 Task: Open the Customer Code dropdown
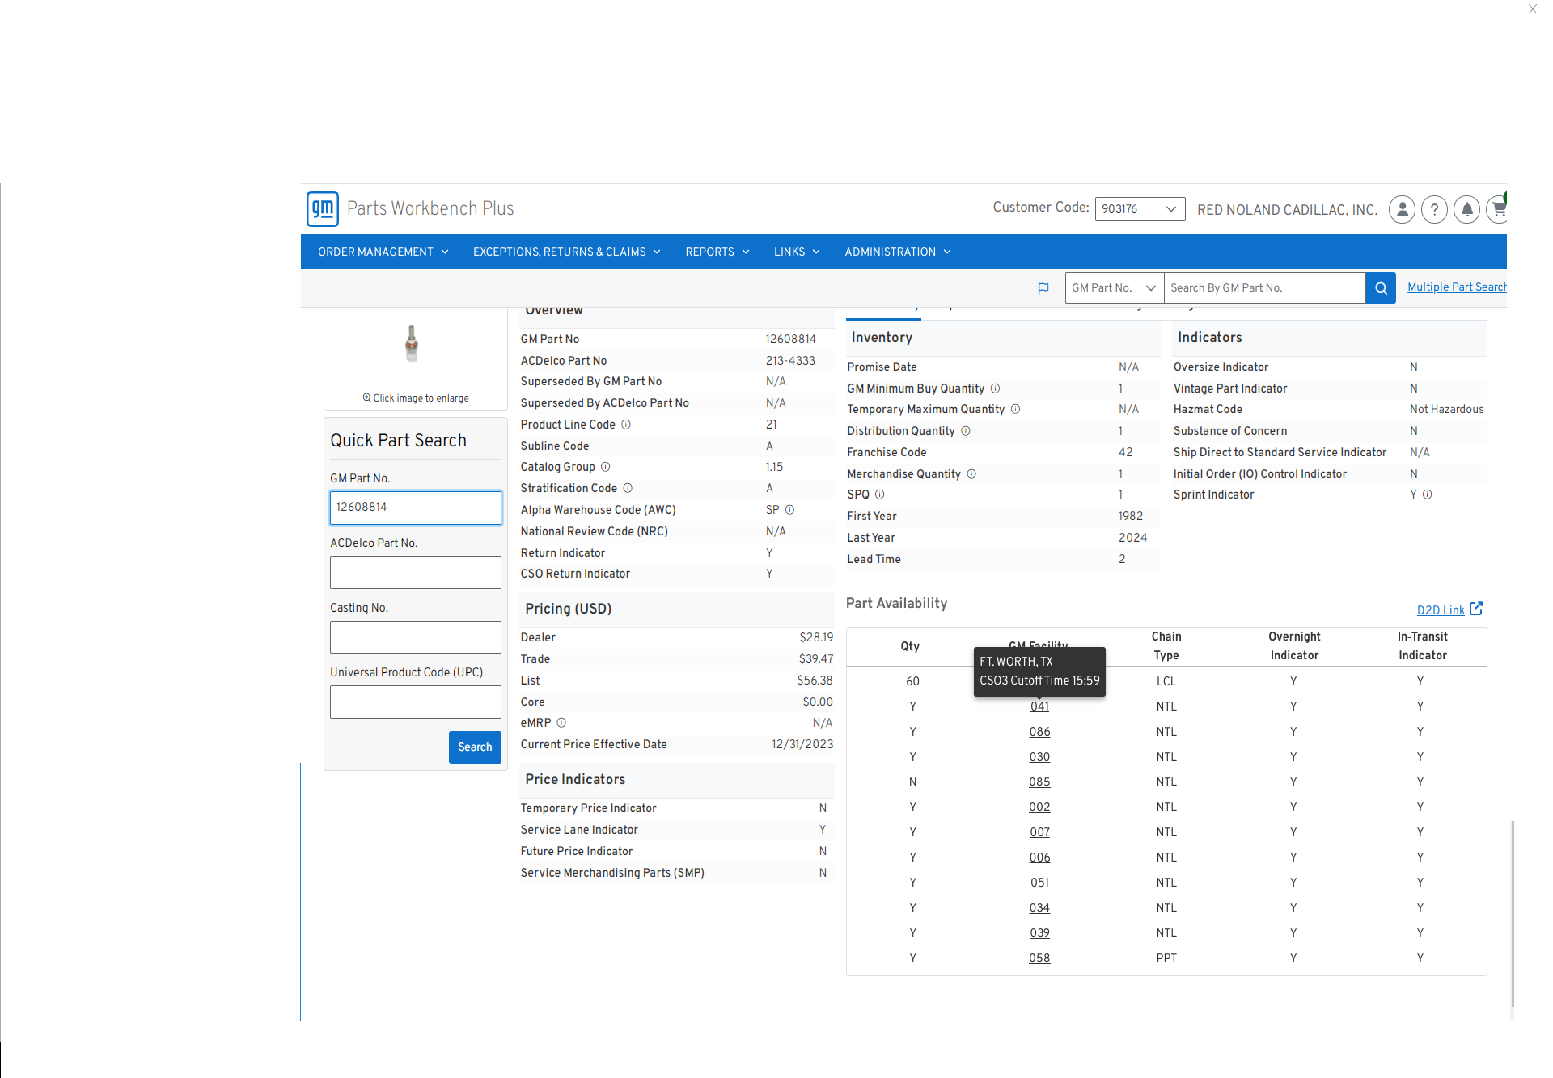tap(1140, 209)
